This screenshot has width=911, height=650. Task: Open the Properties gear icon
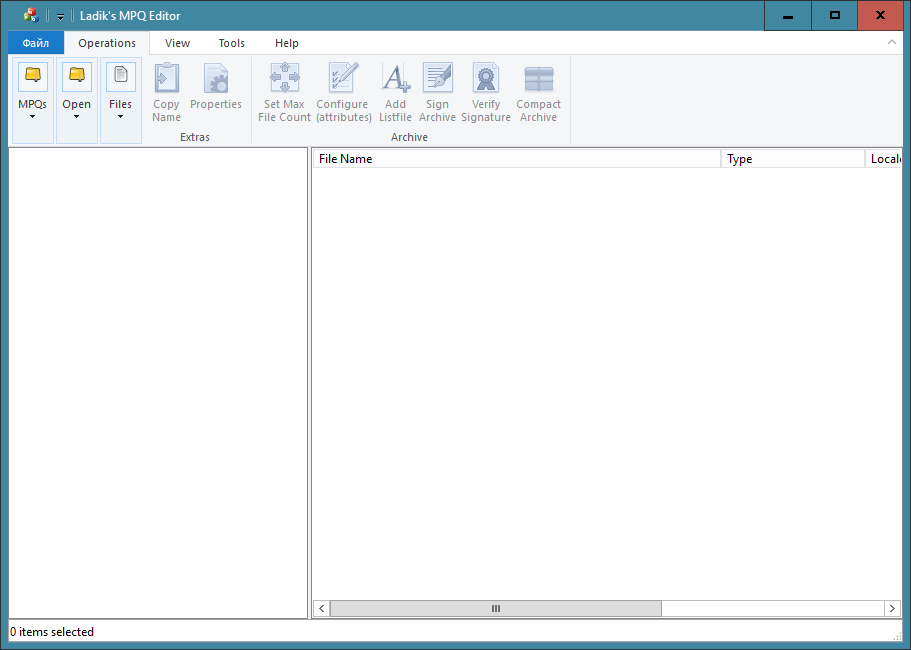tap(216, 78)
